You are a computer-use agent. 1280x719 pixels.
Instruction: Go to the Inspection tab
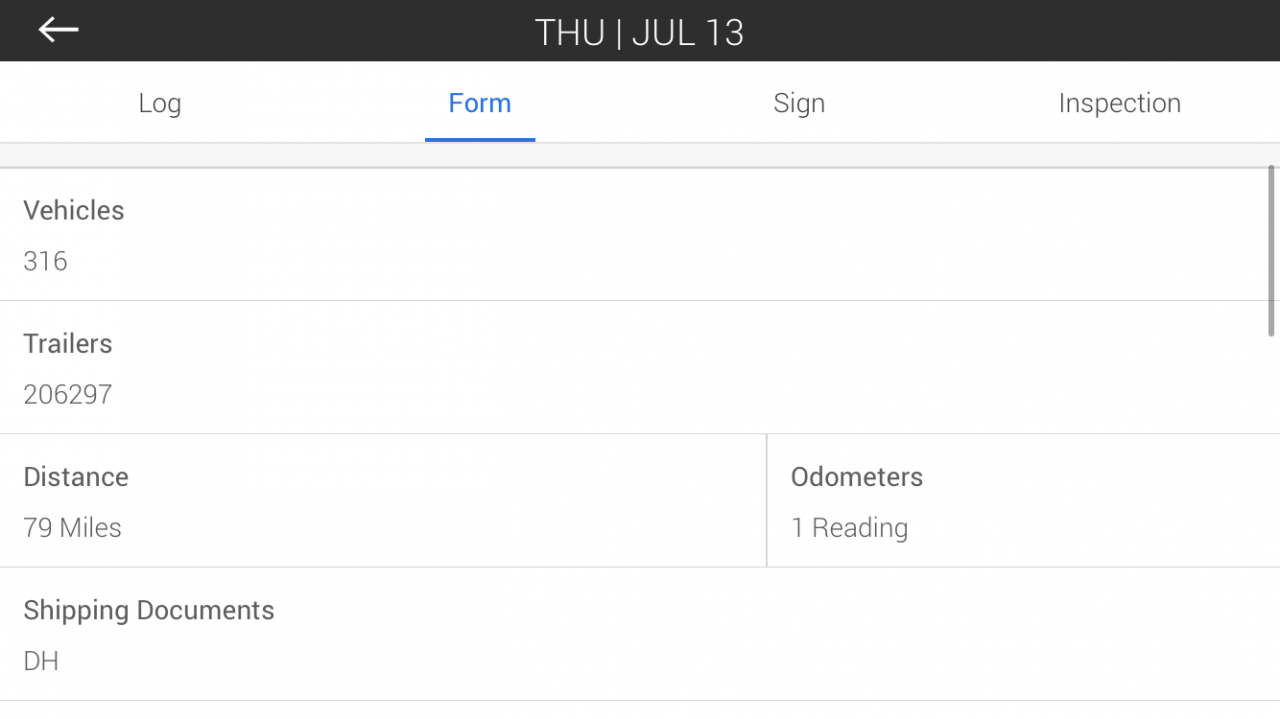pyautogui.click(x=1120, y=103)
